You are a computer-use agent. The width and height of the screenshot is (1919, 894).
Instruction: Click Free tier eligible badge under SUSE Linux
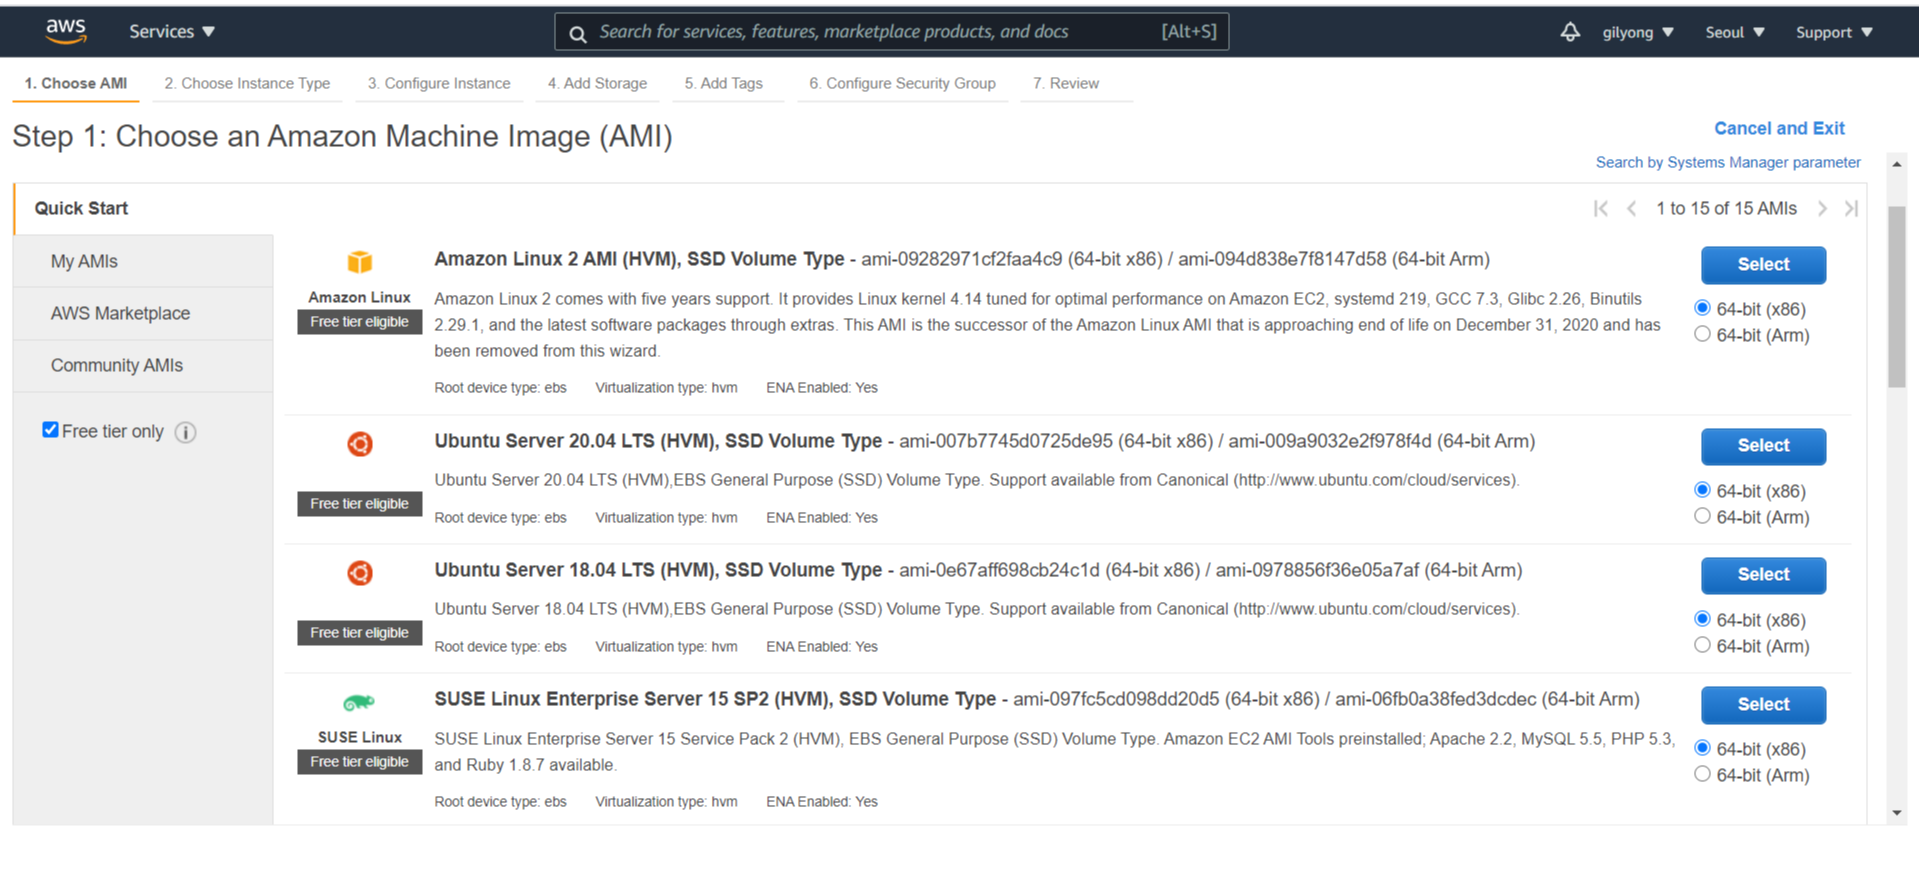pyautogui.click(x=359, y=762)
